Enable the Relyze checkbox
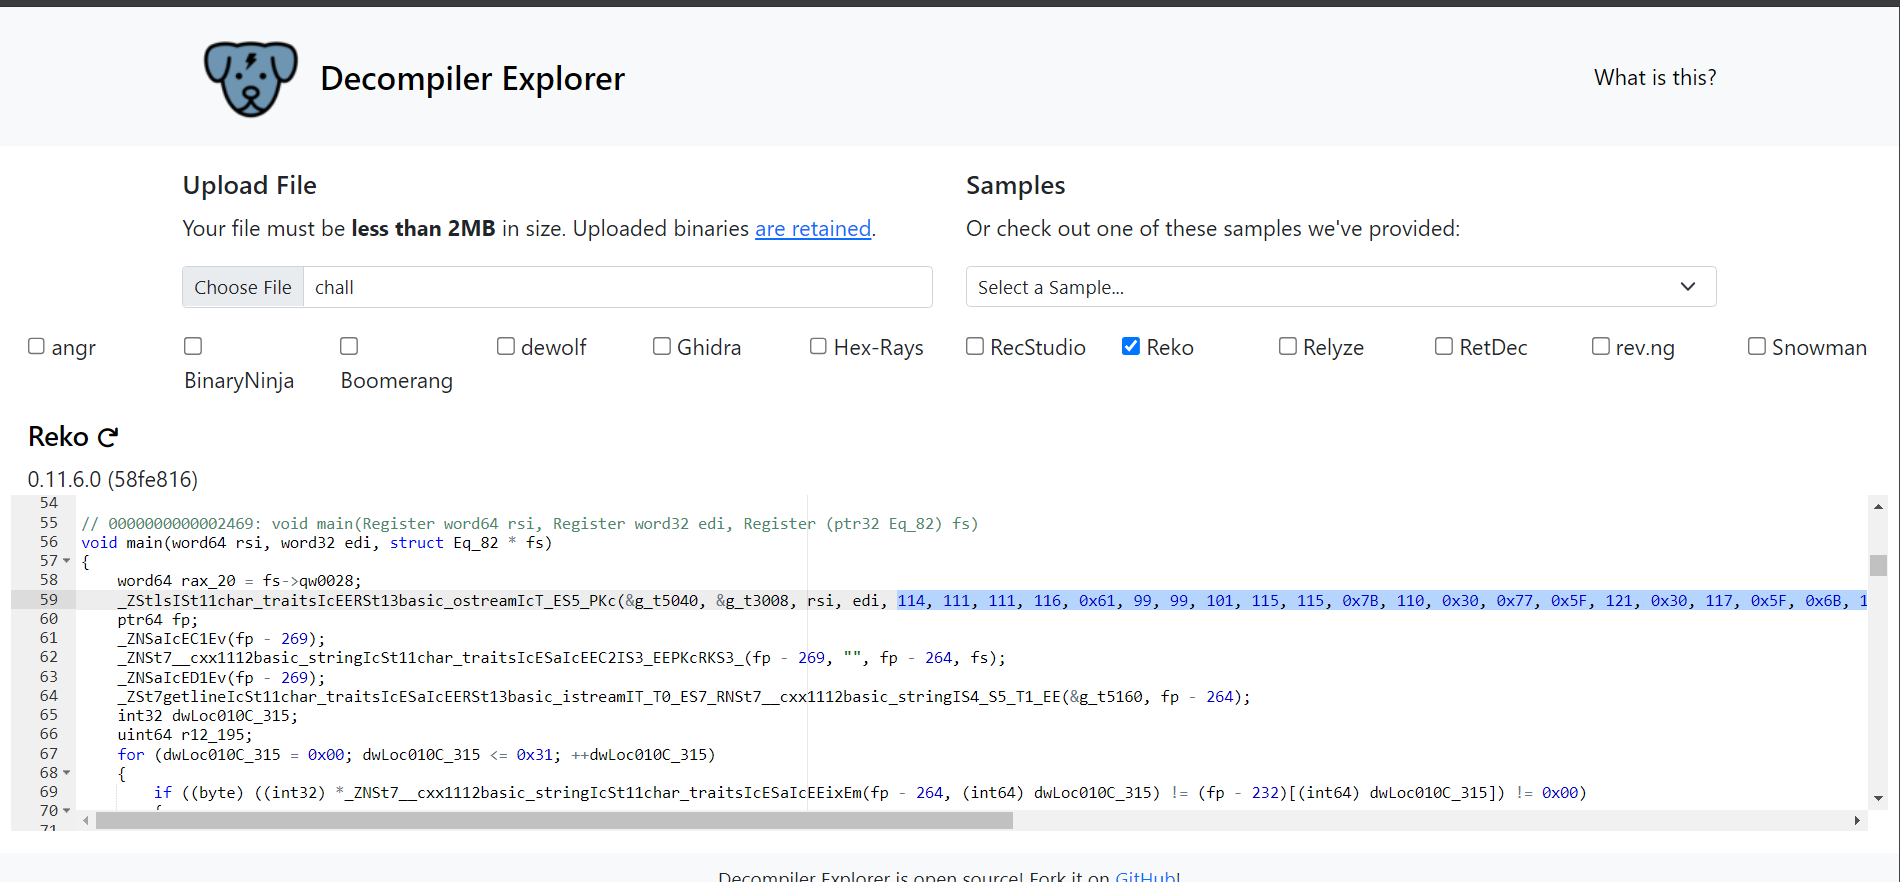1900x882 pixels. [x=1288, y=346]
